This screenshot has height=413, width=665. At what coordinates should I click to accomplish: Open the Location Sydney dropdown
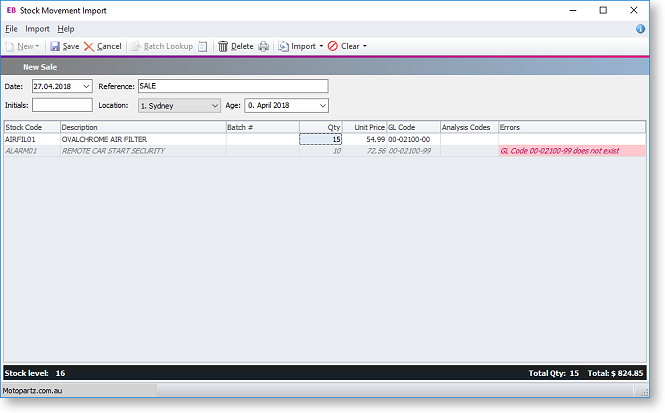click(215, 106)
